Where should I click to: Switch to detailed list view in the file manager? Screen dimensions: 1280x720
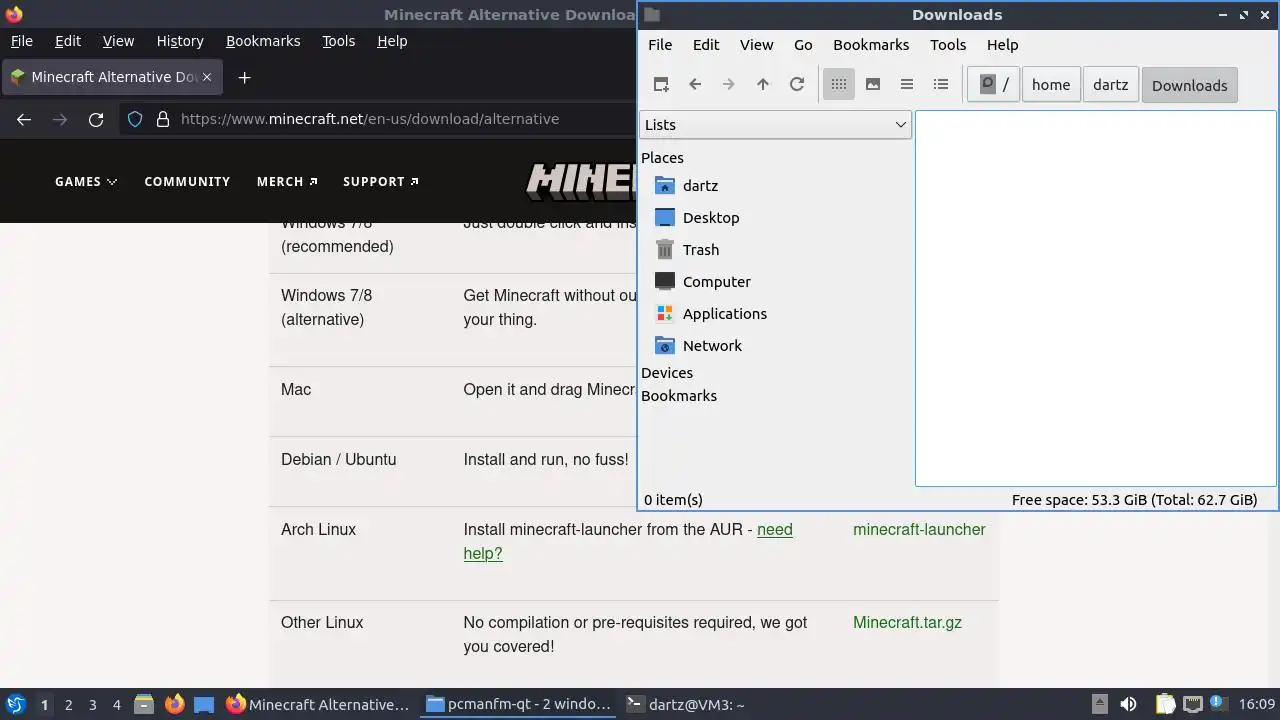coord(941,85)
